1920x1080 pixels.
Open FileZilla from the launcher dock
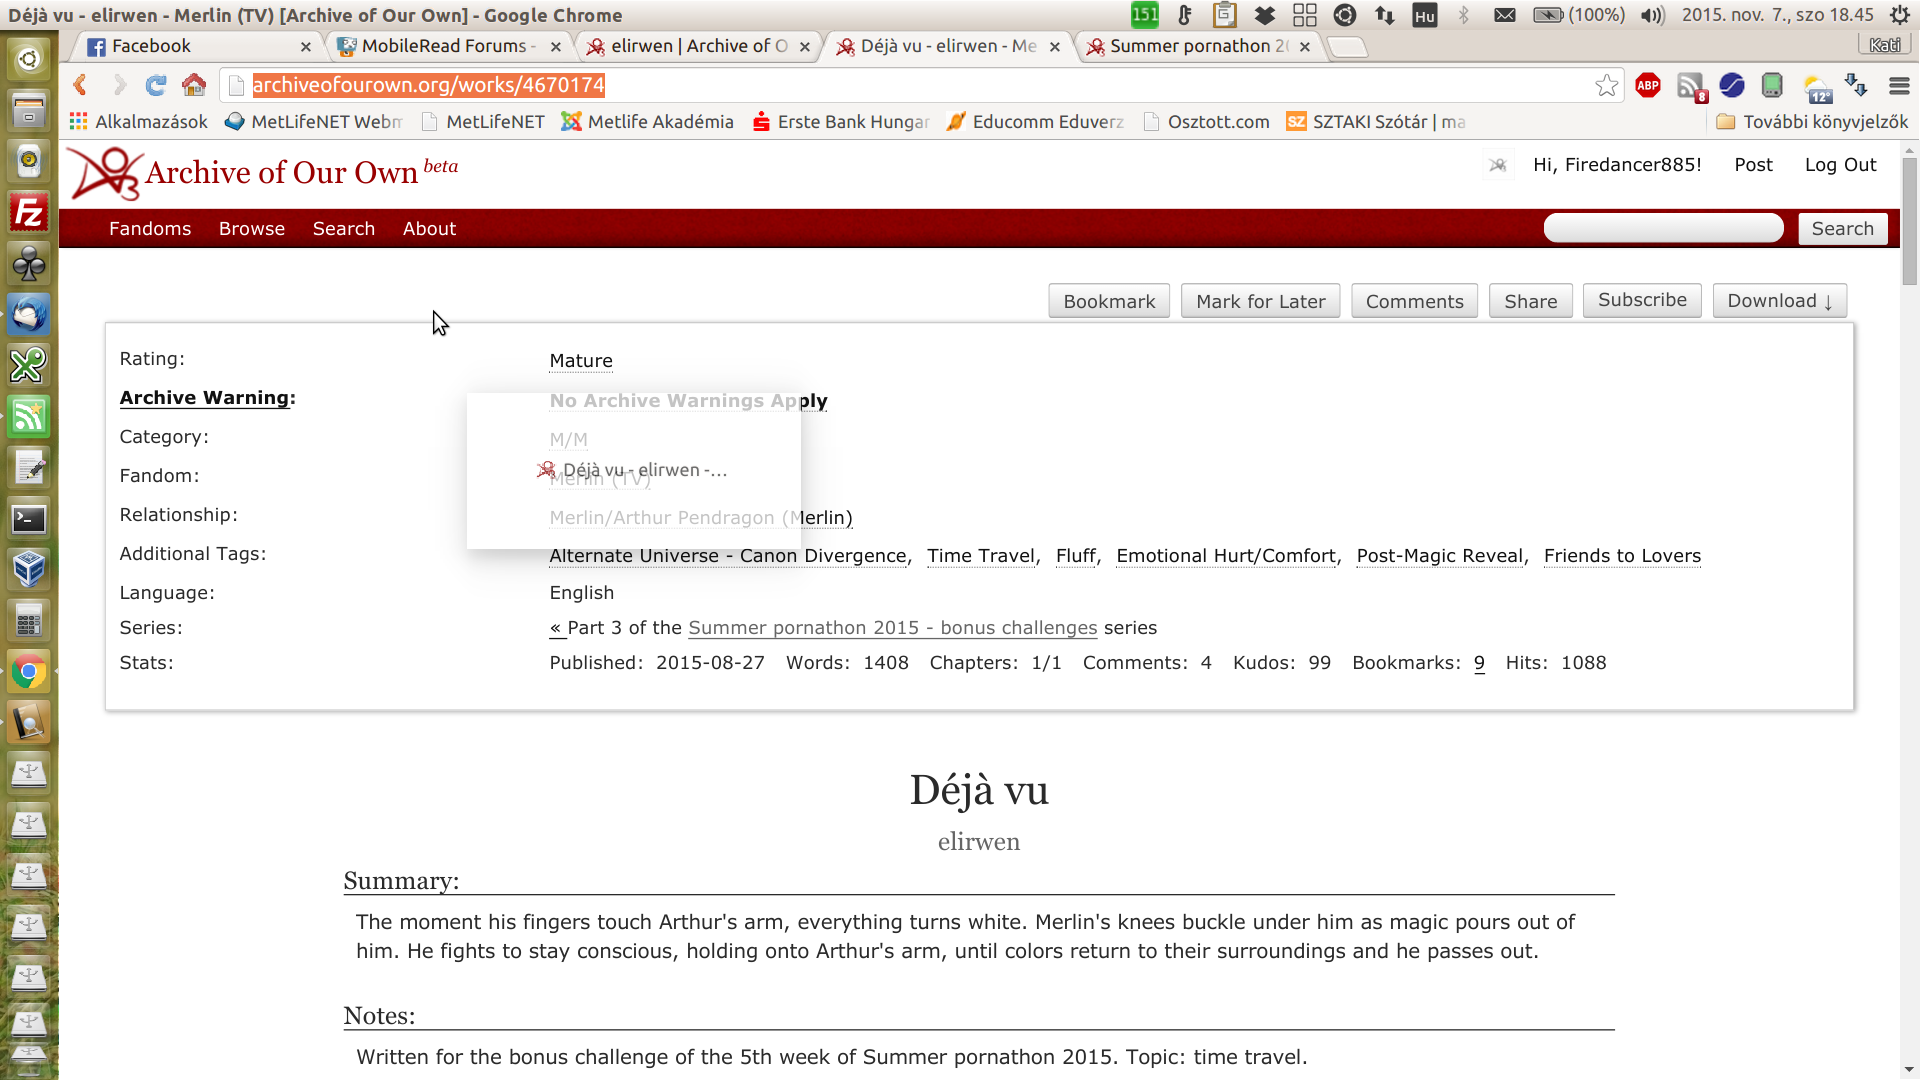click(x=28, y=213)
